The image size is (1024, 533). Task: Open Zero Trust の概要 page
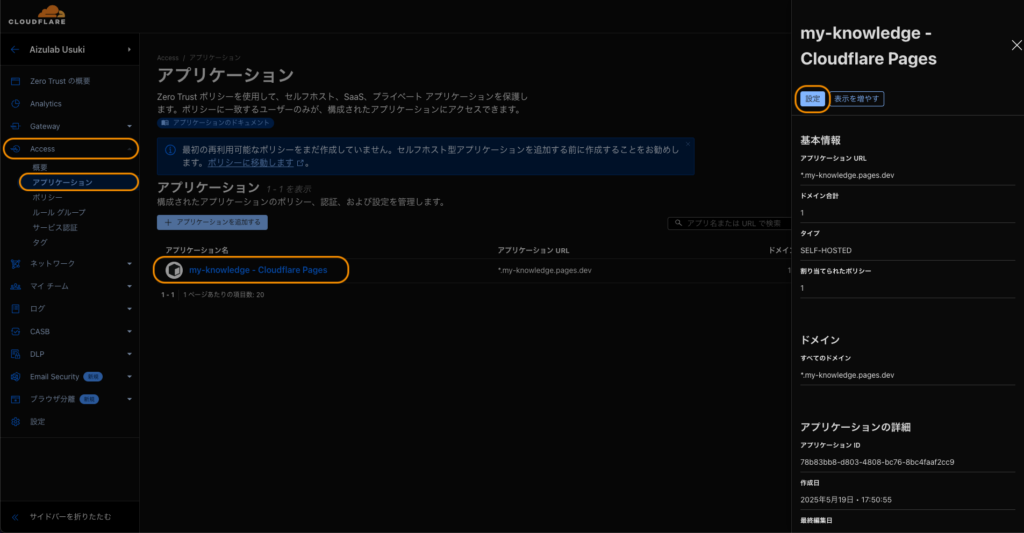(x=60, y=81)
